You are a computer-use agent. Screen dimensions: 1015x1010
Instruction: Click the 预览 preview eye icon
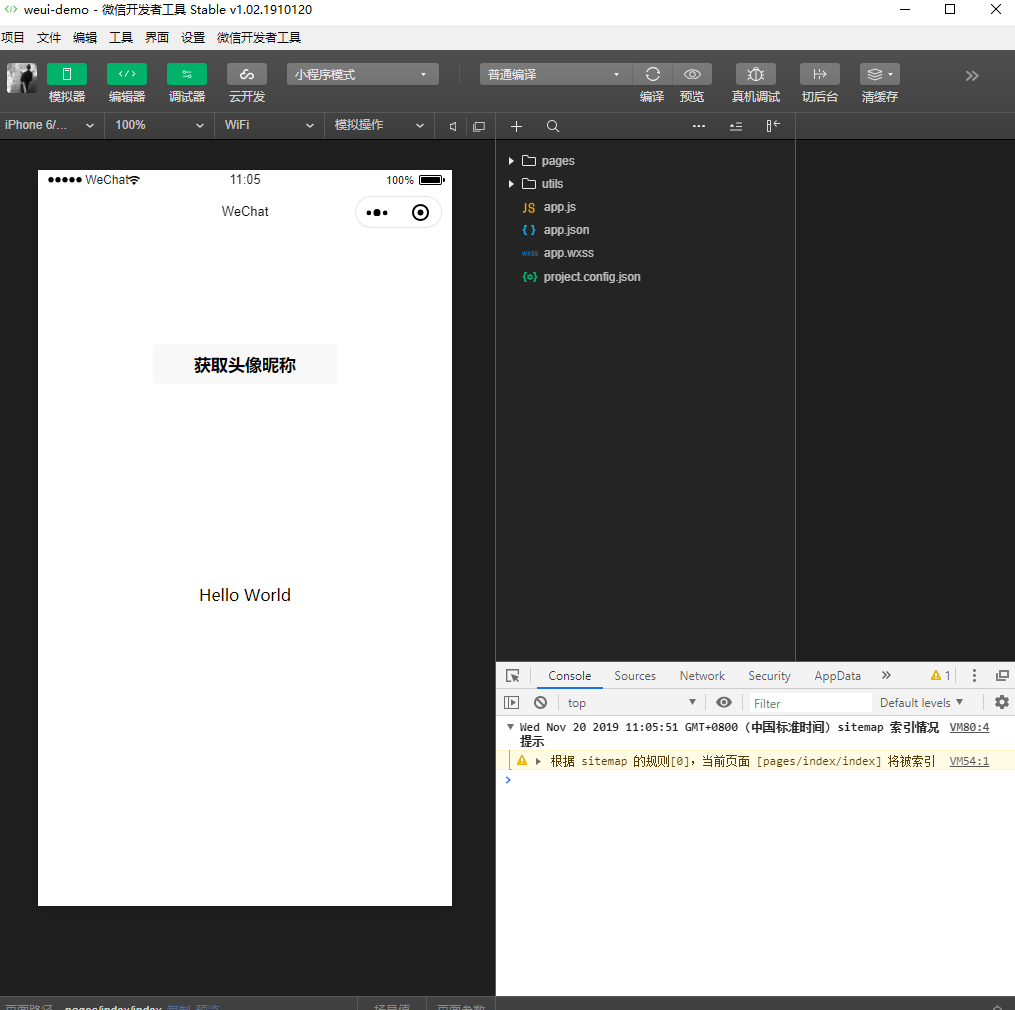[692, 74]
